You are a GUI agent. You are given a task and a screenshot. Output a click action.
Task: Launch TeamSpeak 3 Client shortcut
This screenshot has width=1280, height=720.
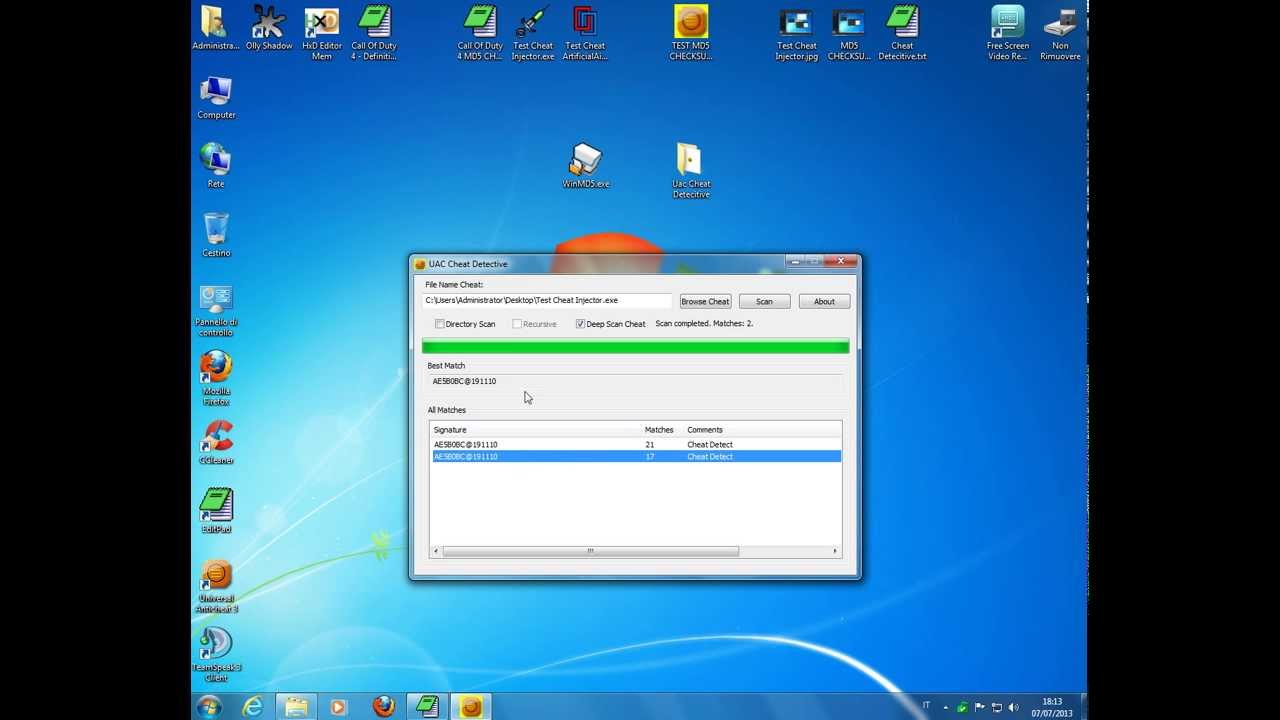click(x=216, y=655)
